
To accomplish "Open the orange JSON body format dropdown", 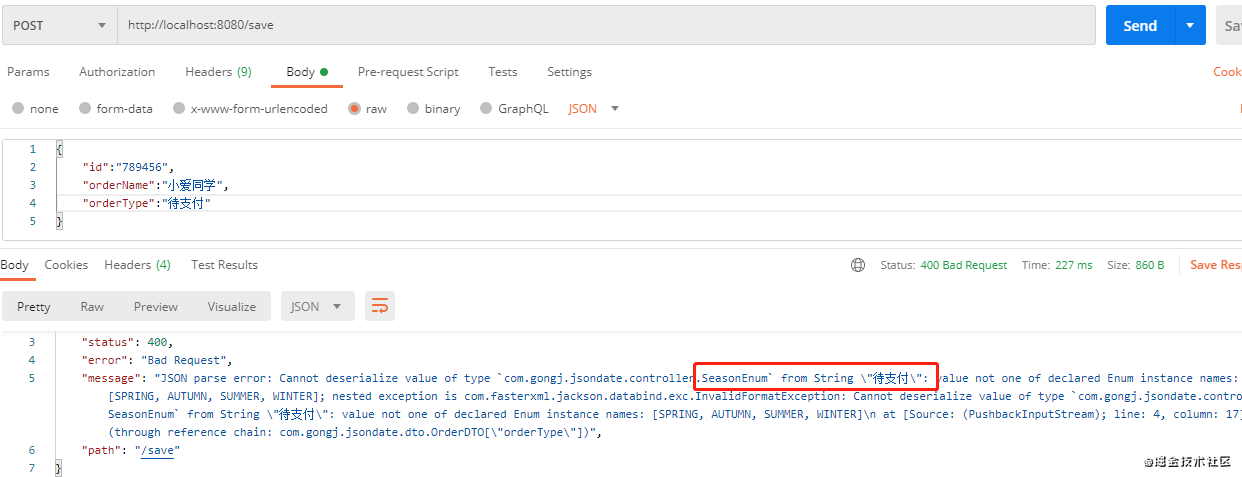I will coord(594,109).
